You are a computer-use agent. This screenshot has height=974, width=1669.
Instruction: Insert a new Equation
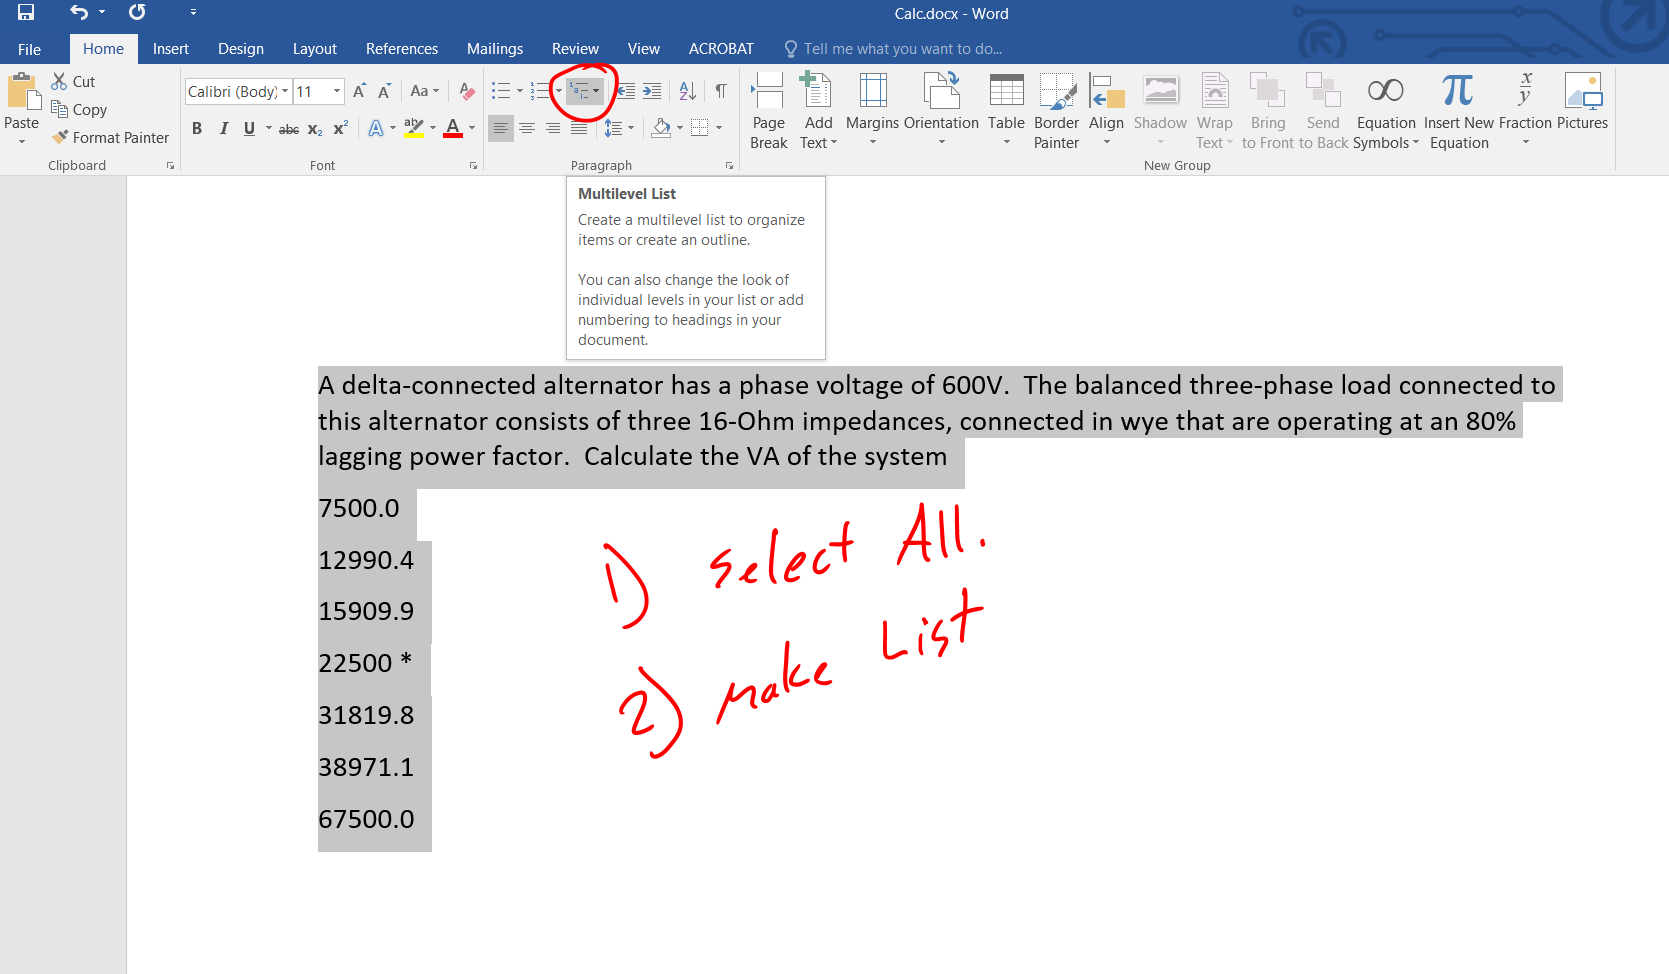pyautogui.click(x=1458, y=110)
